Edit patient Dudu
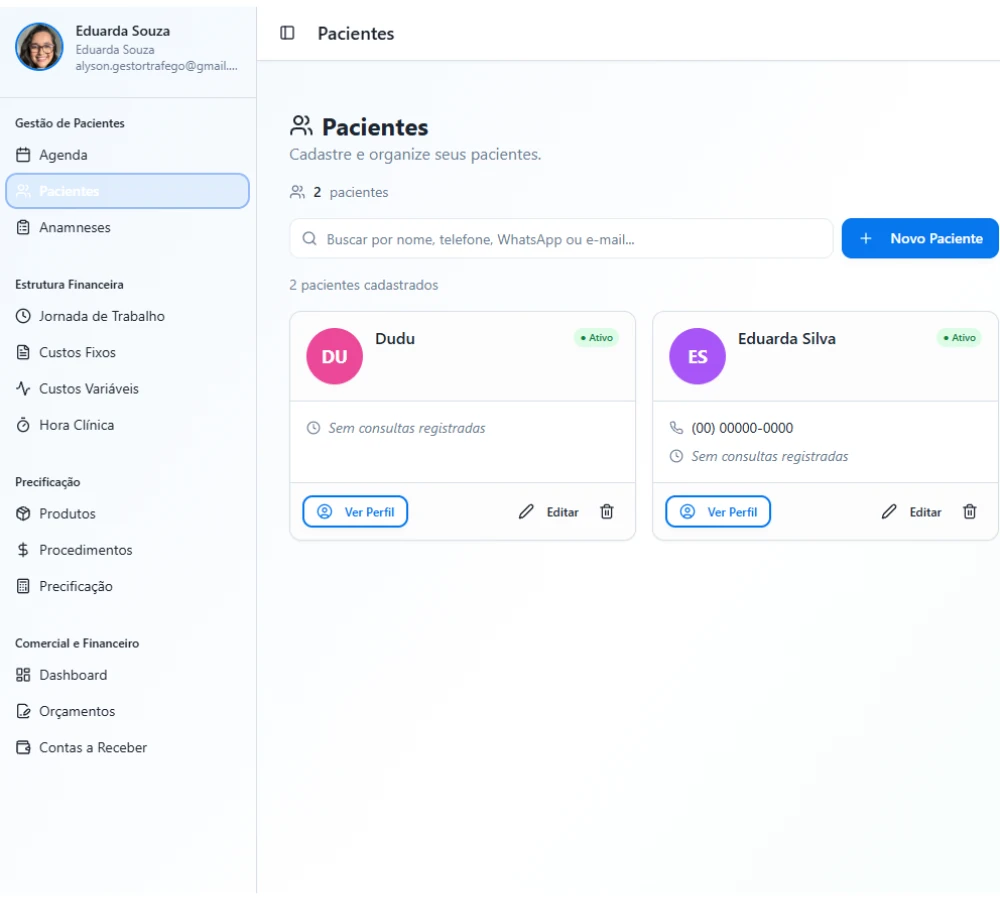Image resolution: width=1000 pixels, height=900 pixels. pos(549,512)
